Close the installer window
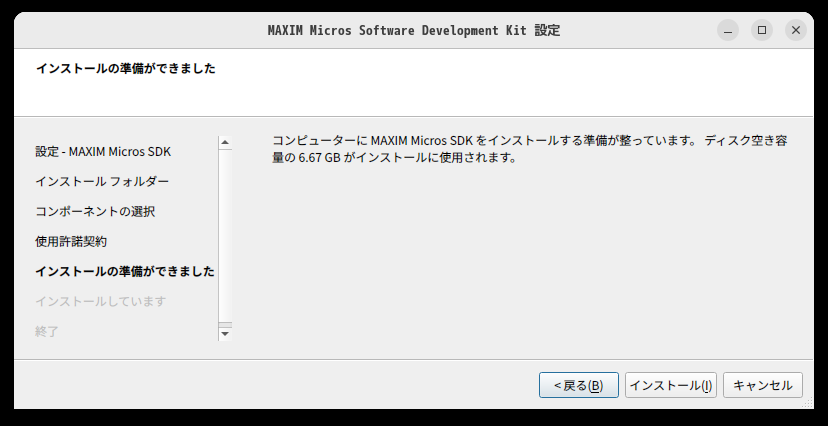The width and height of the screenshot is (828, 426). click(796, 30)
